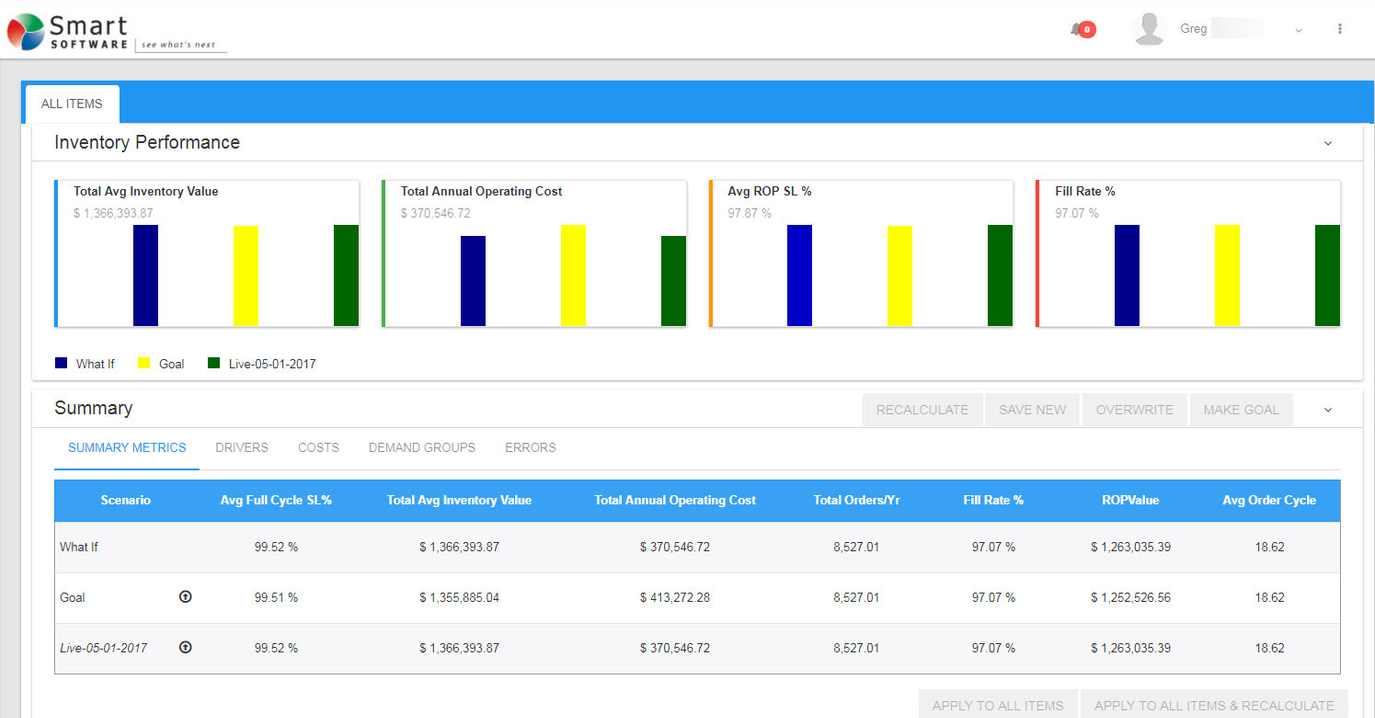Open the ERRORS tab

pos(530,448)
